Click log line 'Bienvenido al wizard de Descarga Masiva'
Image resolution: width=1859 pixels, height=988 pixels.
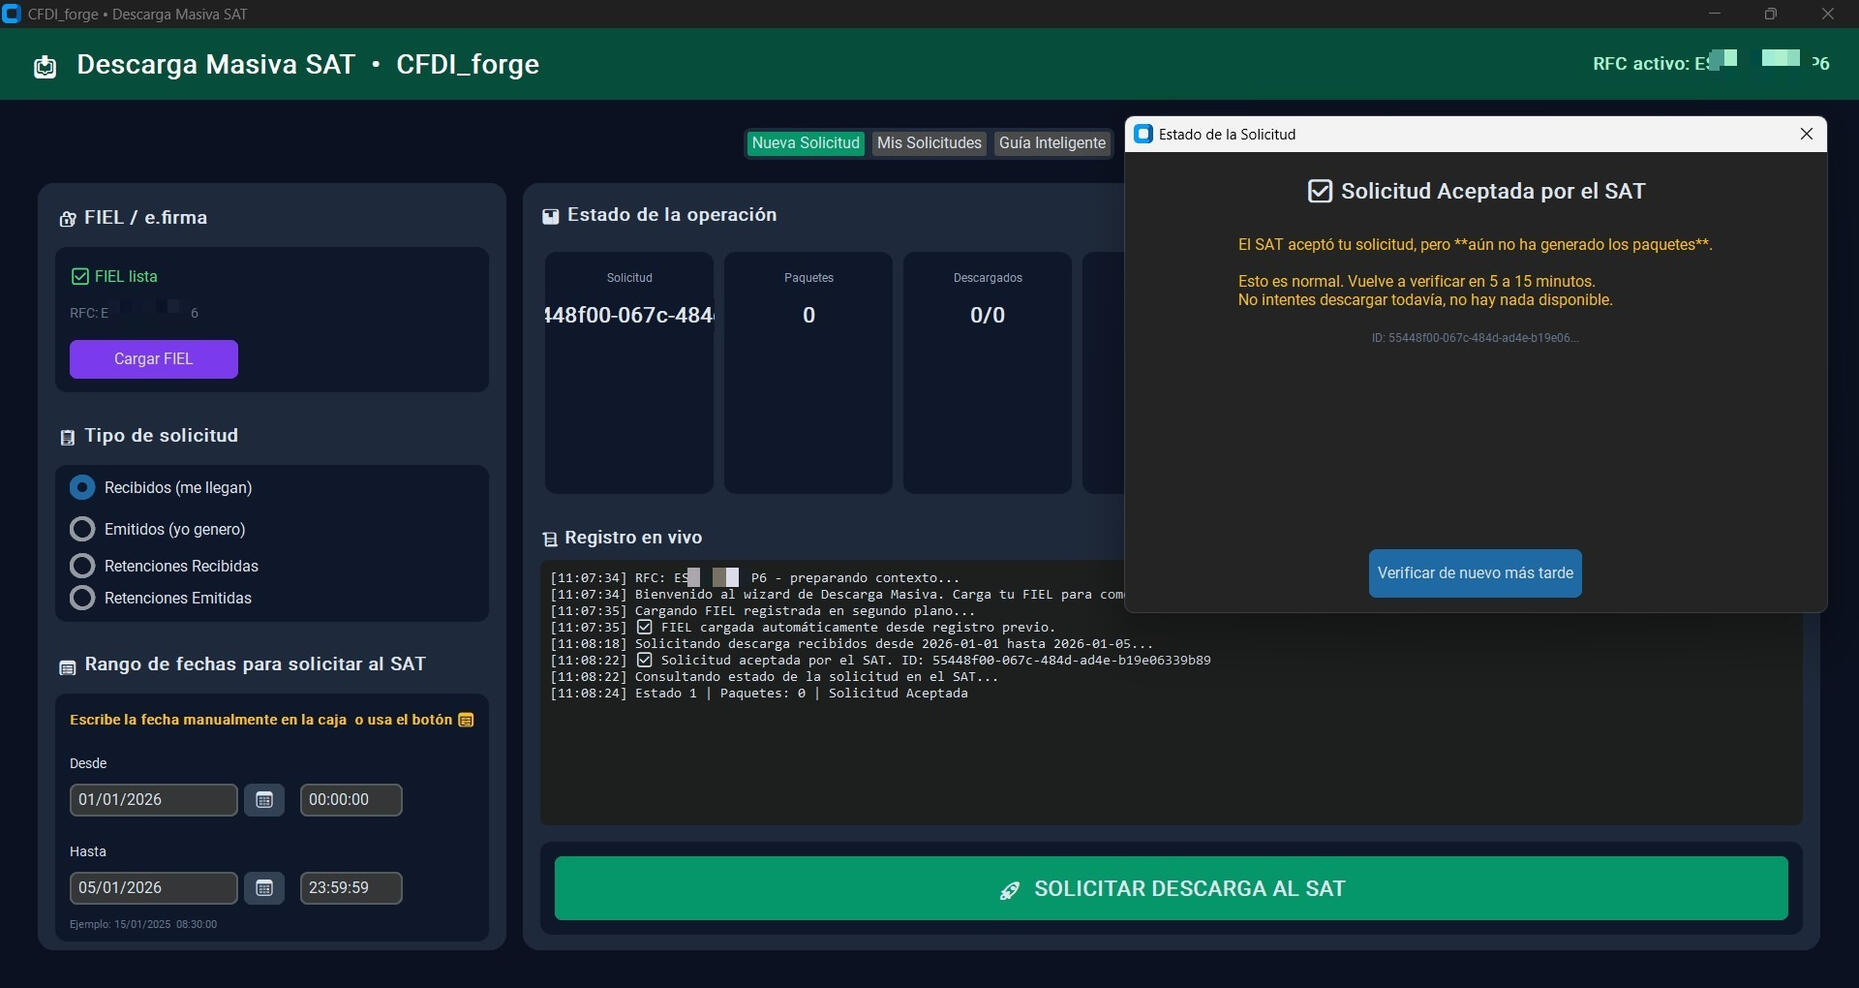(837, 594)
